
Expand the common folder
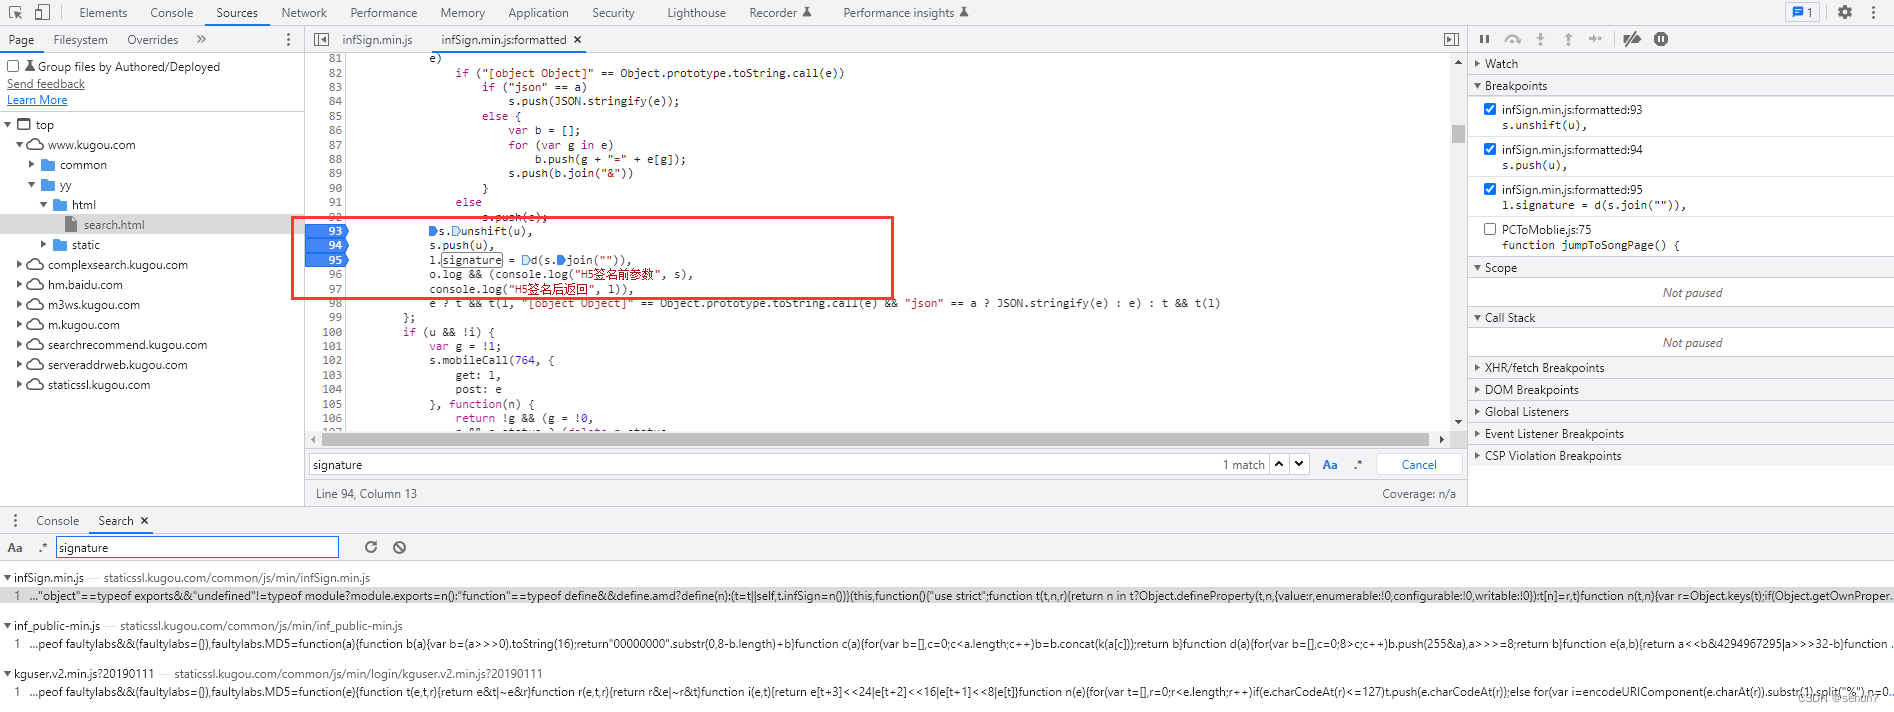(31, 164)
